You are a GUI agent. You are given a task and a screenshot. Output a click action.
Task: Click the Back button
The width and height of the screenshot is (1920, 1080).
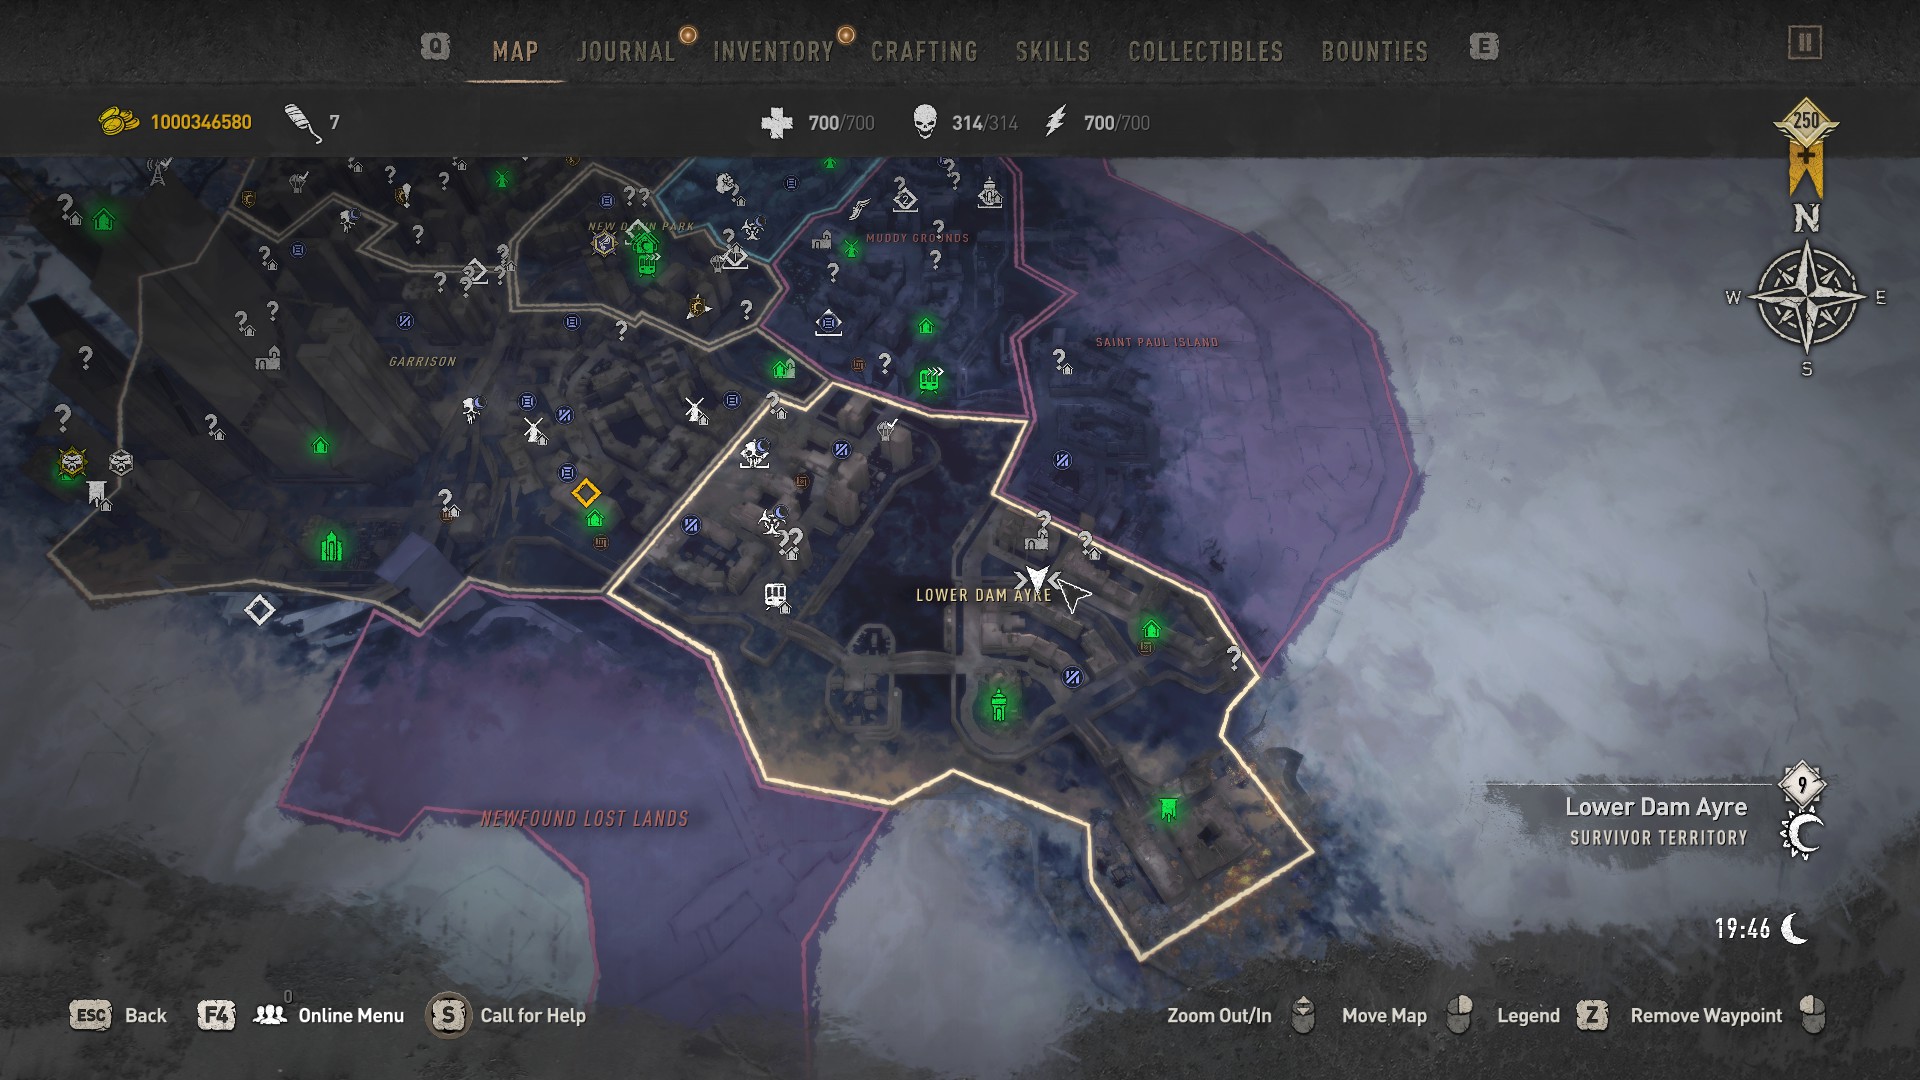click(x=118, y=1015)
